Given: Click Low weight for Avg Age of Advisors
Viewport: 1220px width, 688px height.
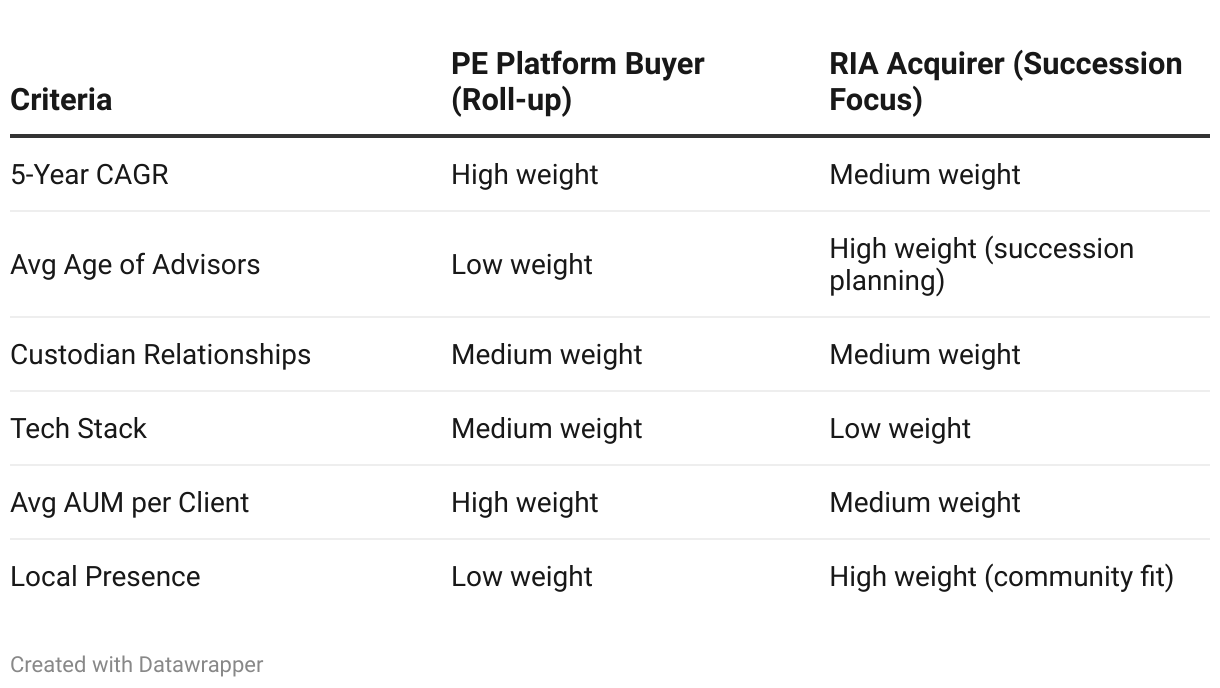Looking at the screenshot, I should click(522, 264).
